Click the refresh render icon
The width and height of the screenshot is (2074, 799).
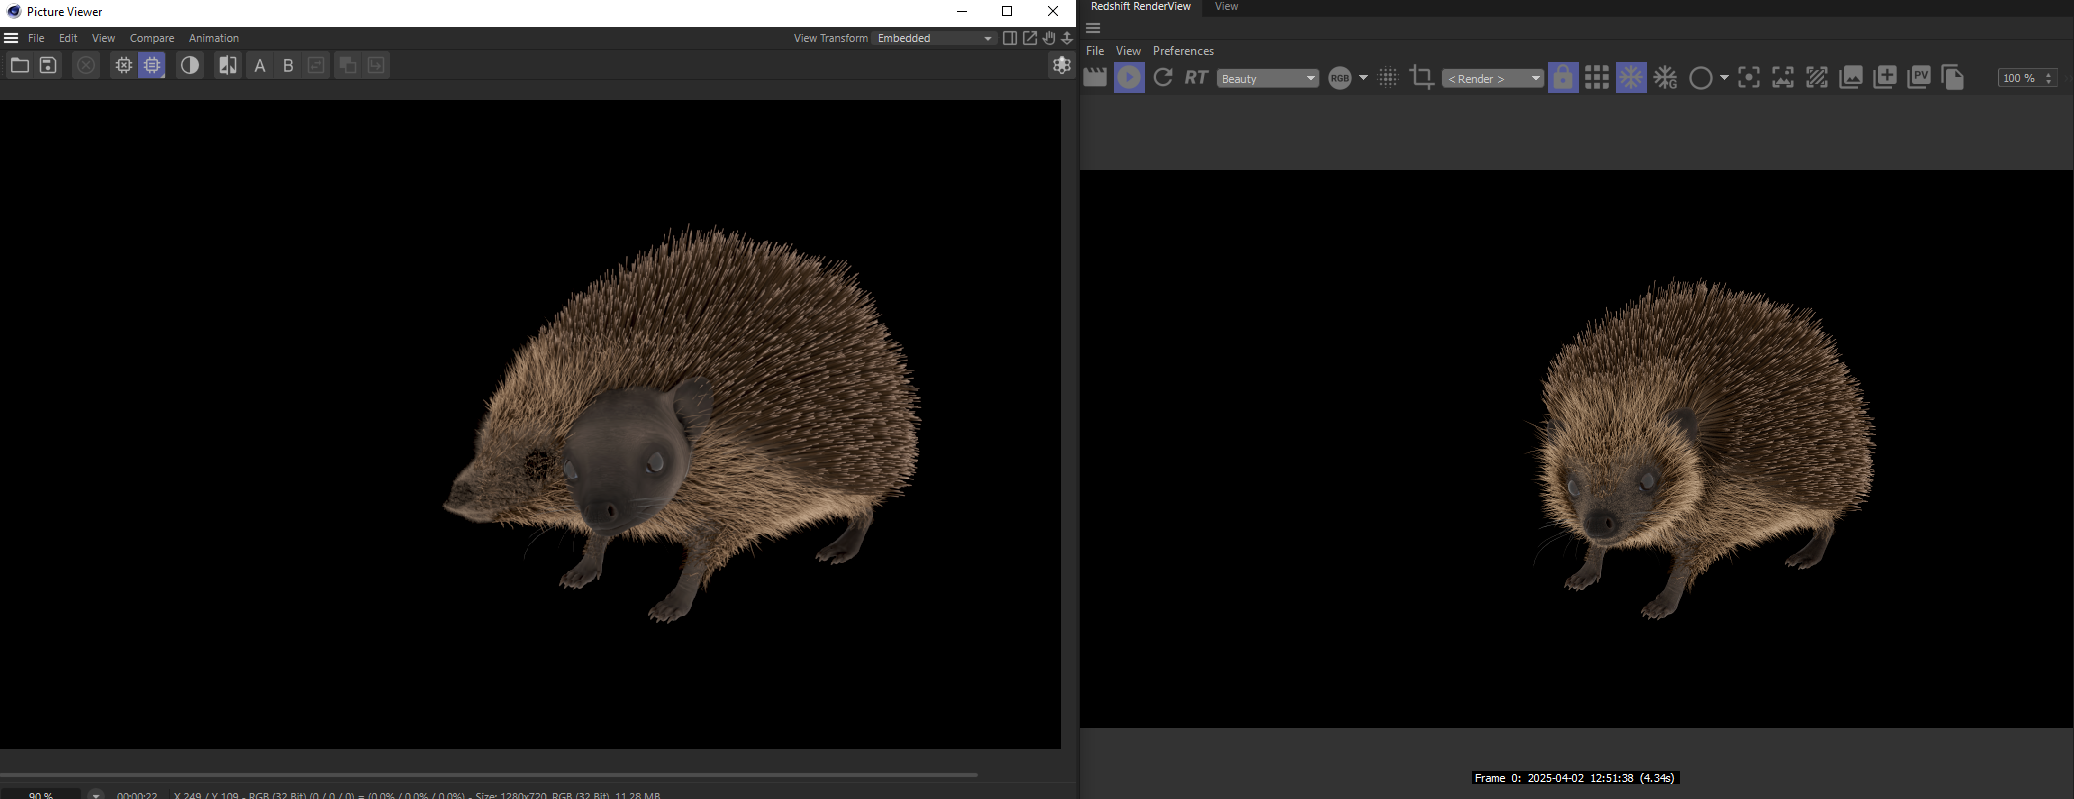[x=1162, y=78]
